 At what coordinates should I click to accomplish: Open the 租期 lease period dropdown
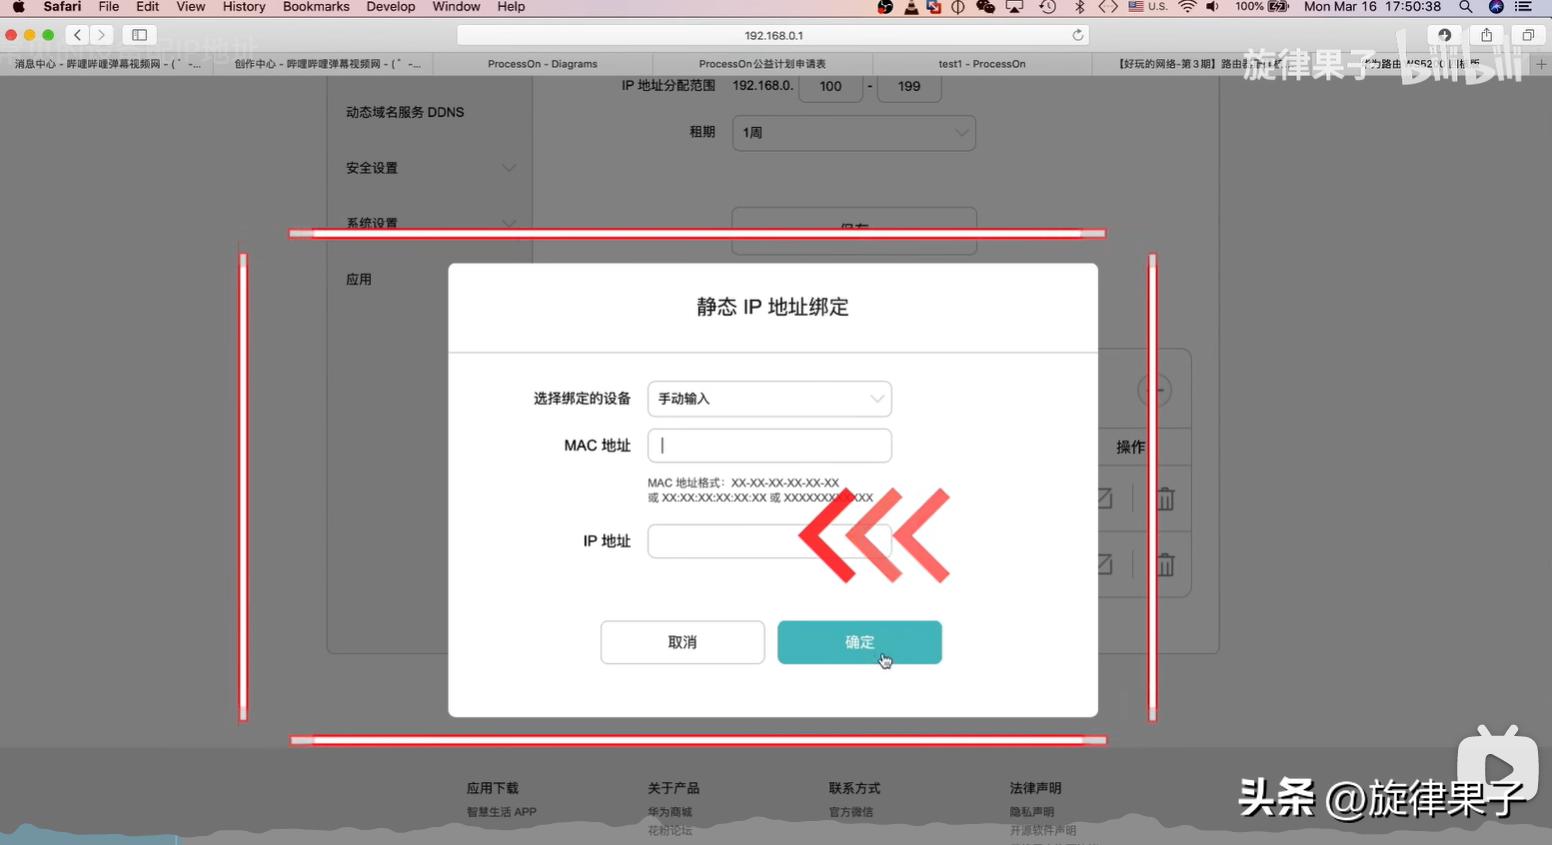coord(854,133)
